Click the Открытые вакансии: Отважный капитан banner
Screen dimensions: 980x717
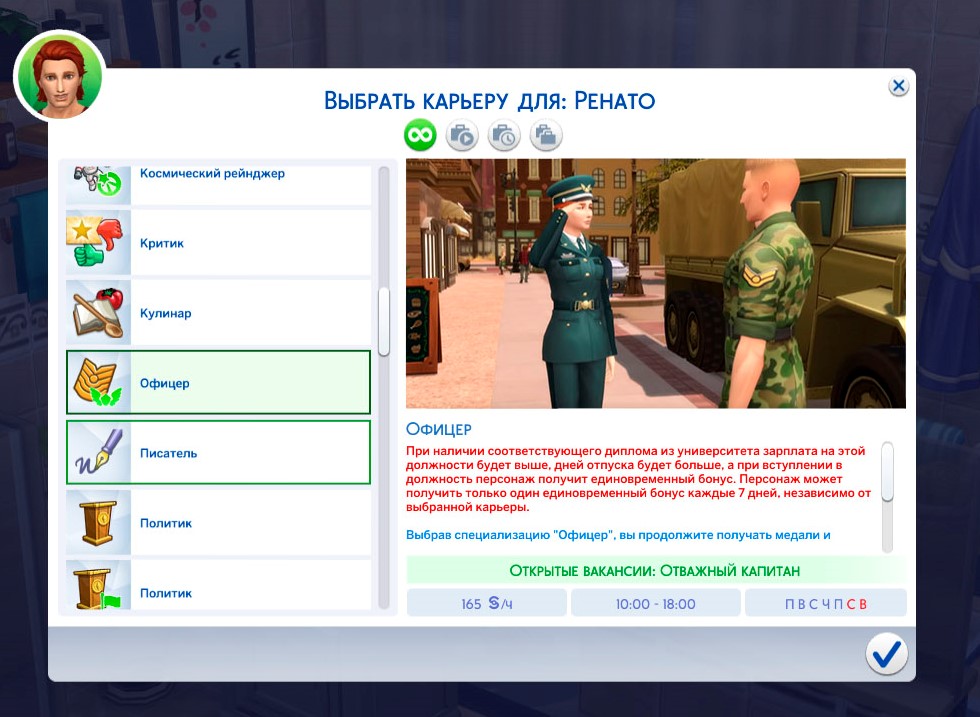coord(655,571)
